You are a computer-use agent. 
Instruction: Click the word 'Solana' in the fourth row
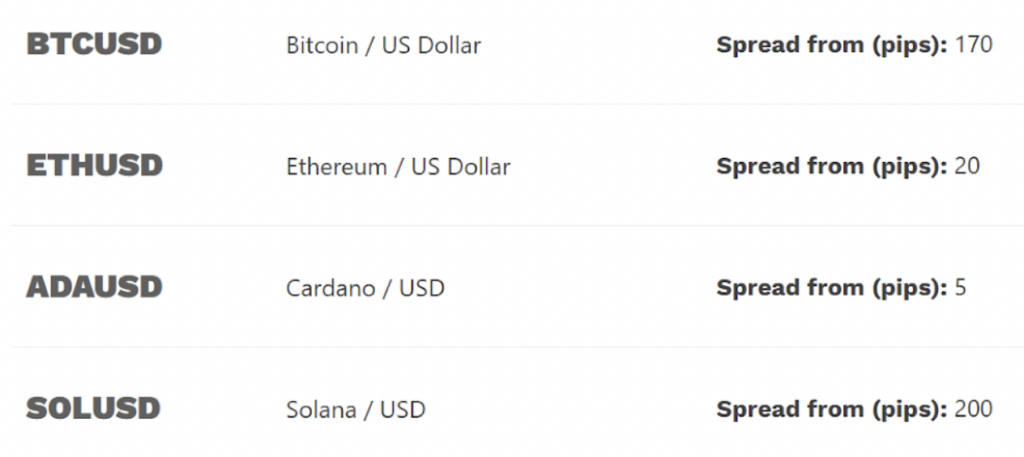click(x=316, y=410)
